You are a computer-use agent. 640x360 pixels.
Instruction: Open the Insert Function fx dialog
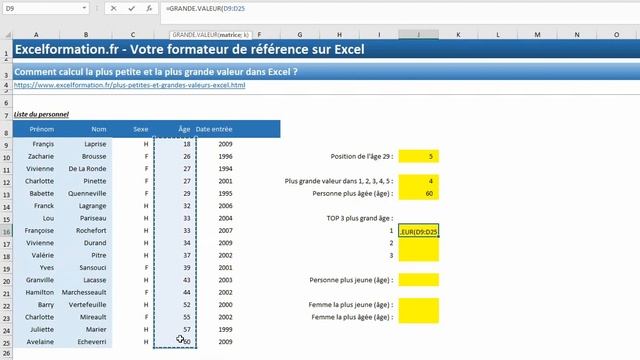point(149,8)
